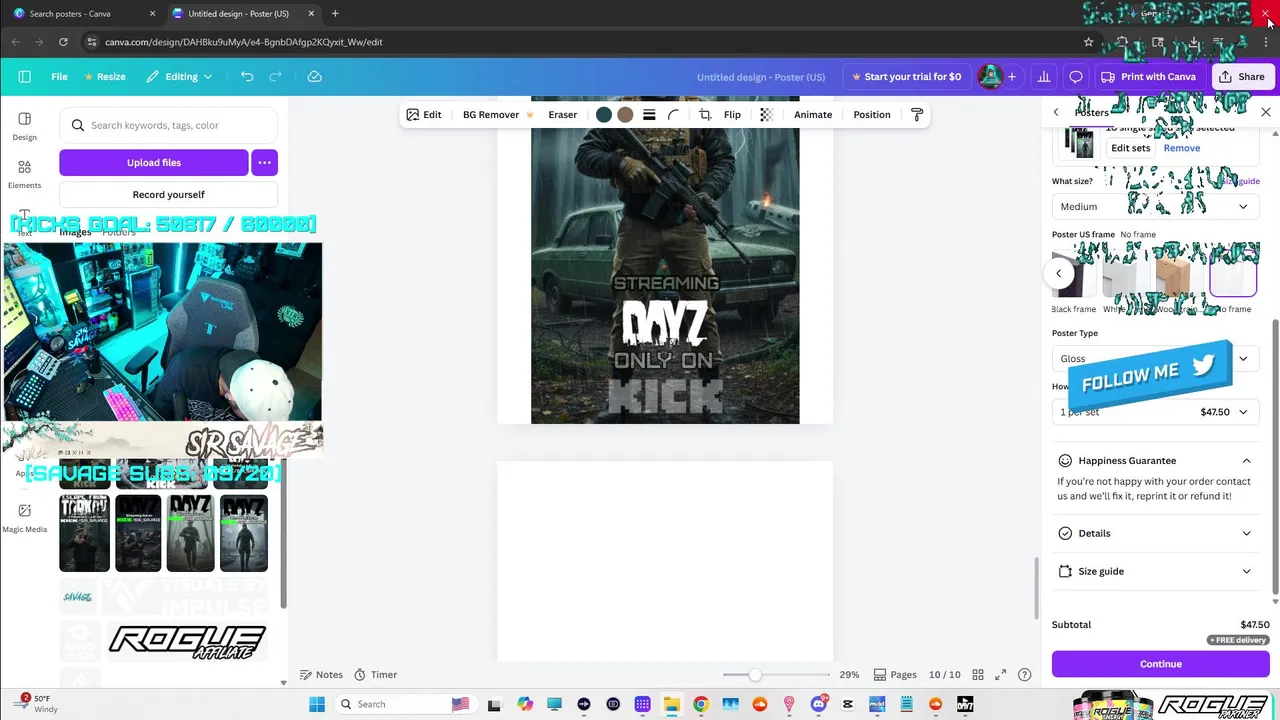Click Start your trial for $0

pyautogui.click(x=906, y=77)
